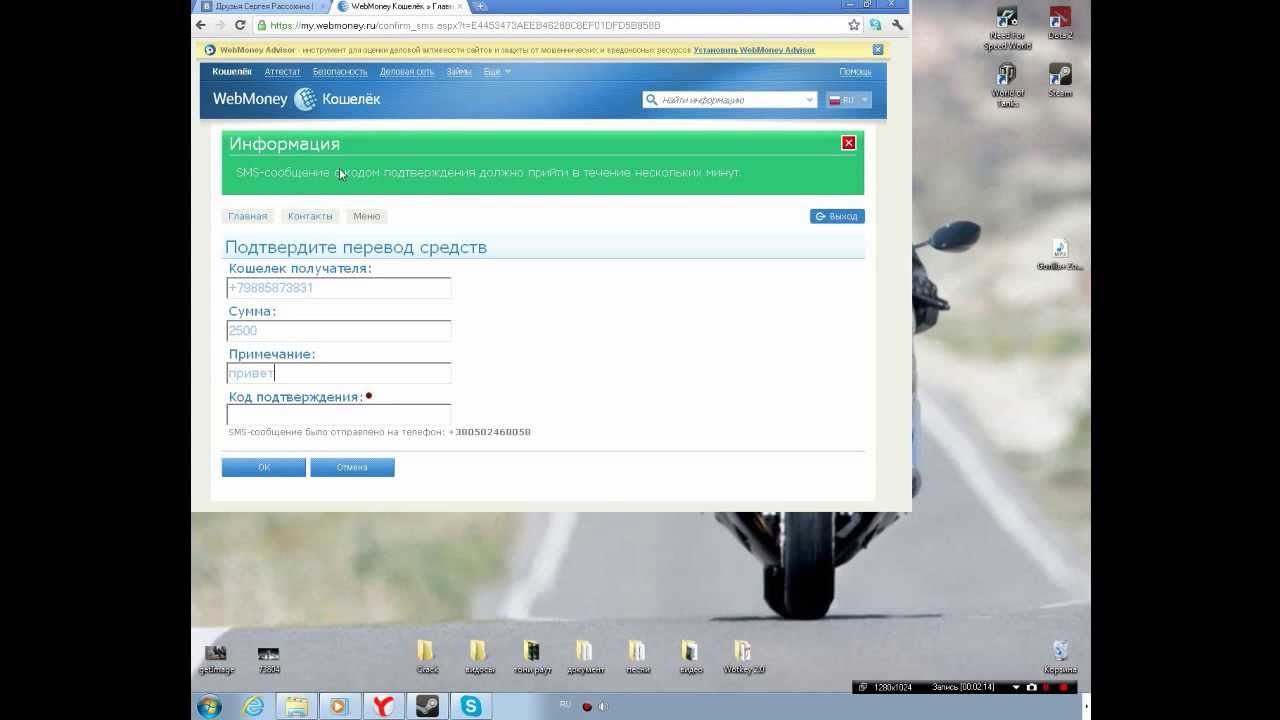Launch Internet Explorer from taskbar

[x=254, y=706]
